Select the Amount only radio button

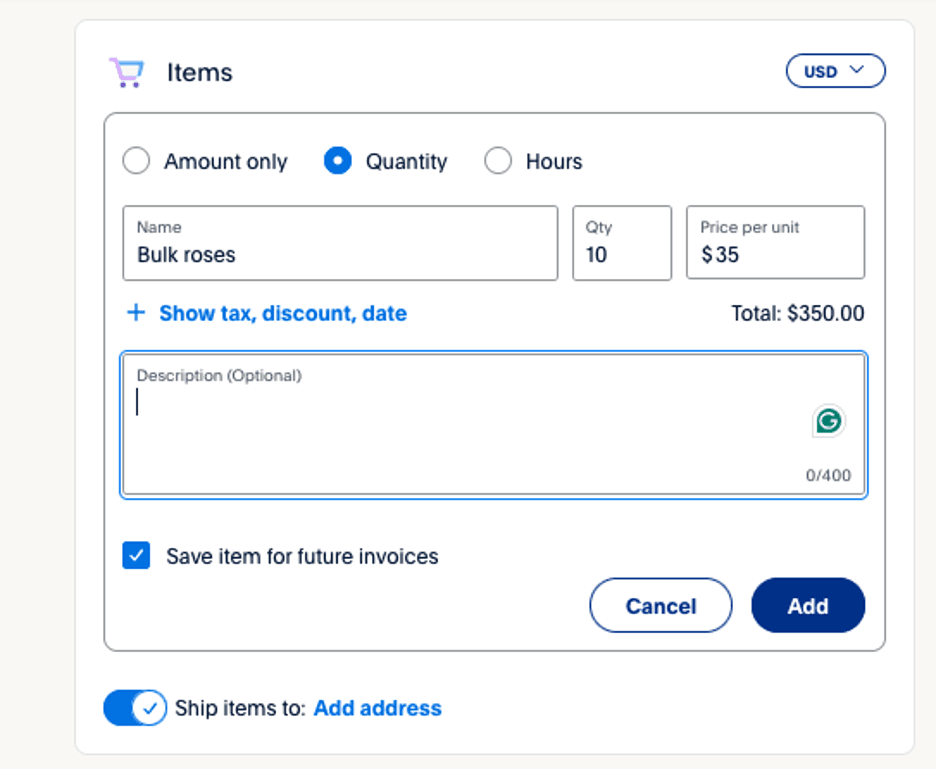coord(136,160)
